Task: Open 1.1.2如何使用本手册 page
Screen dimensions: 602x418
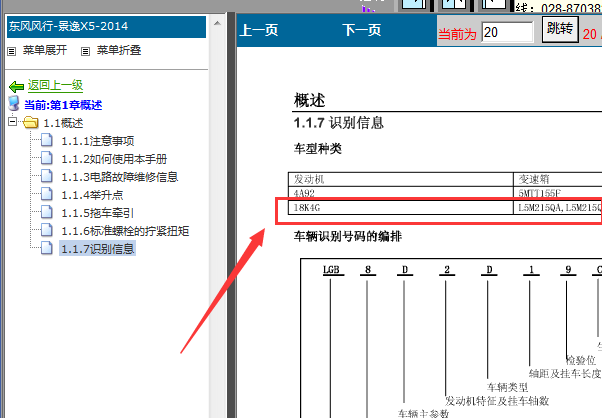Action: pyautogui.click(x=114, y=159)
